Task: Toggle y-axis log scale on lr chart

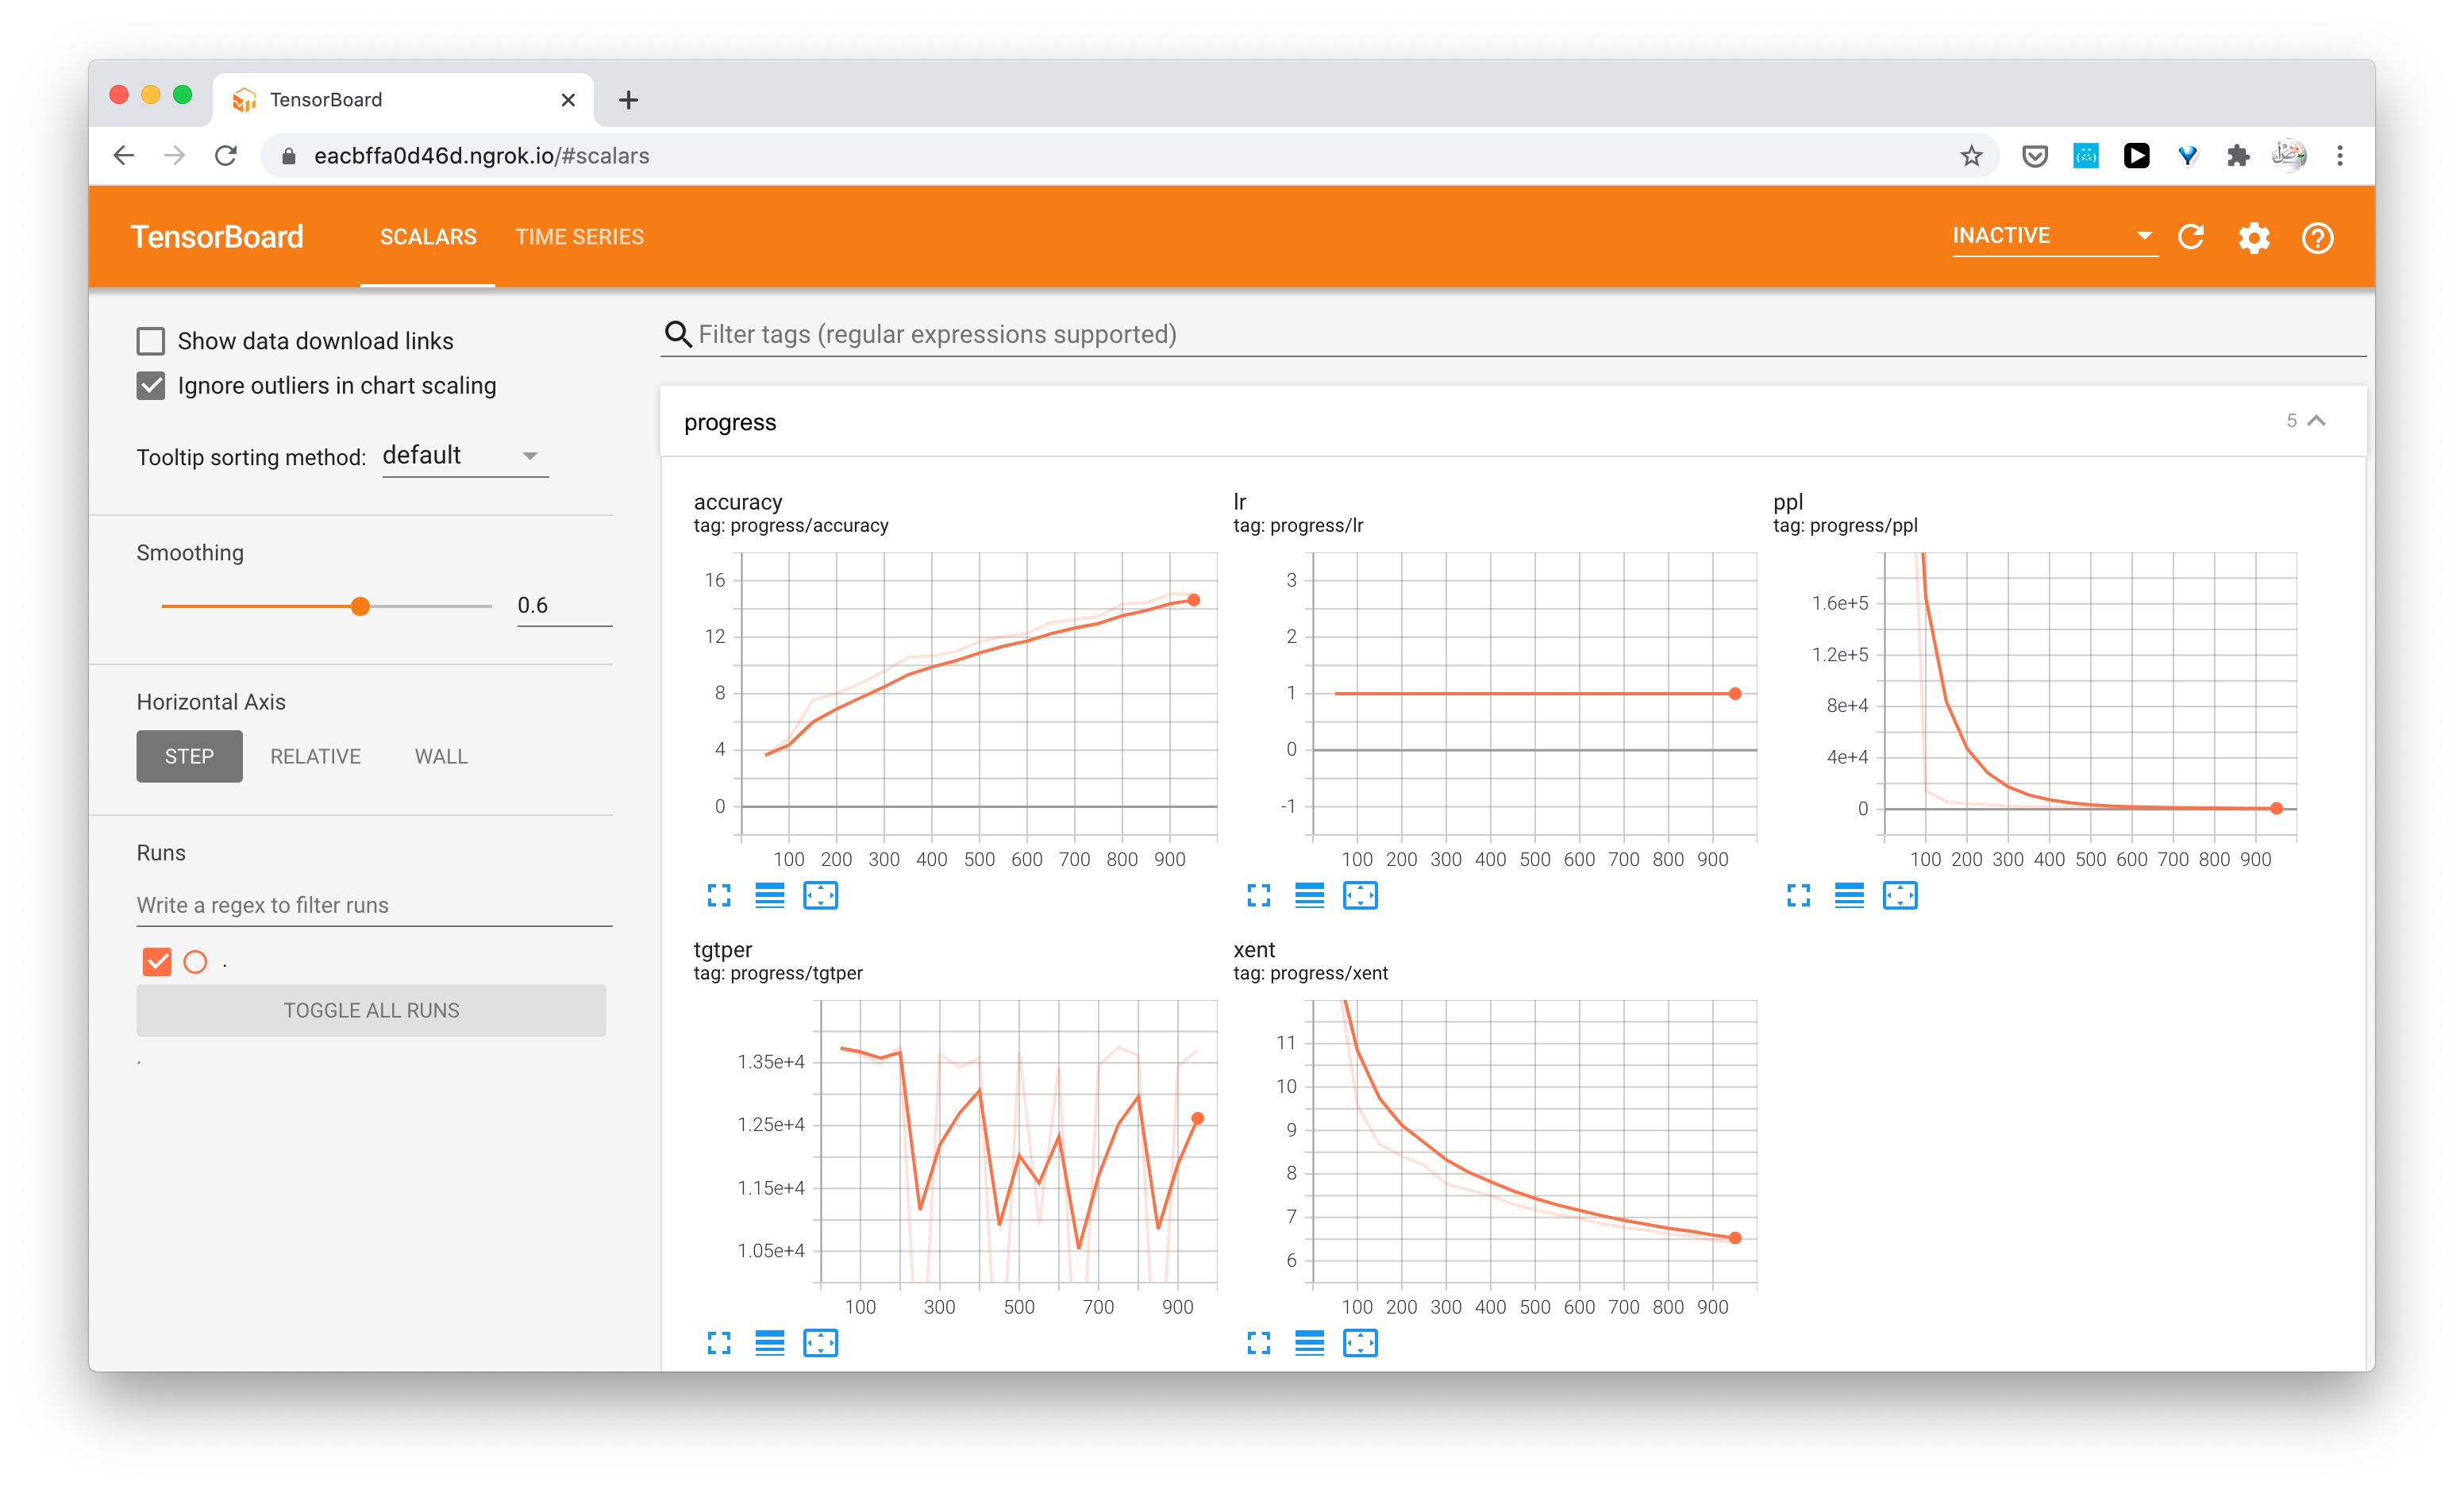Action: tap(1309, 895)
